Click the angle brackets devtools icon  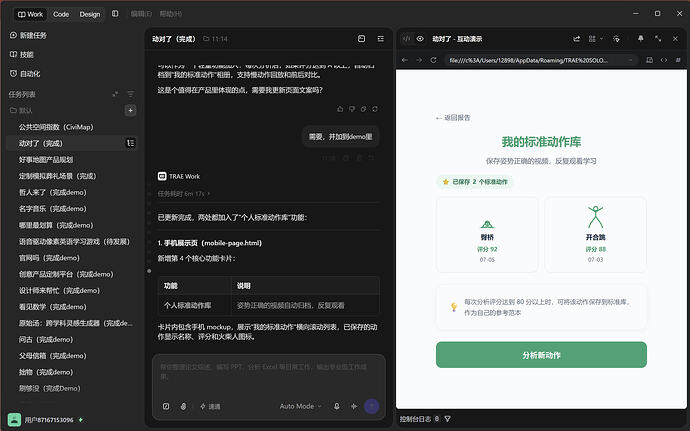(x=664, y=60)
